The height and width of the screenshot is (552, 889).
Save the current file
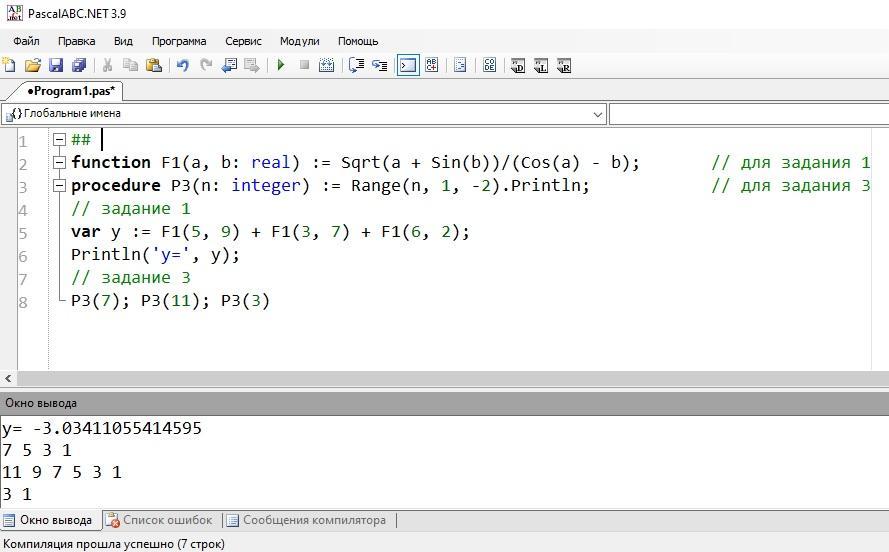click(x=56, y=65)
